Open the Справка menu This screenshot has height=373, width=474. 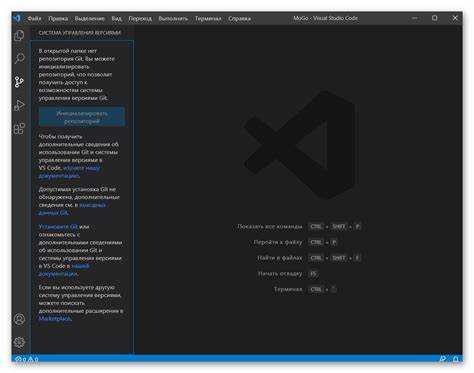(x=240, y=19)
